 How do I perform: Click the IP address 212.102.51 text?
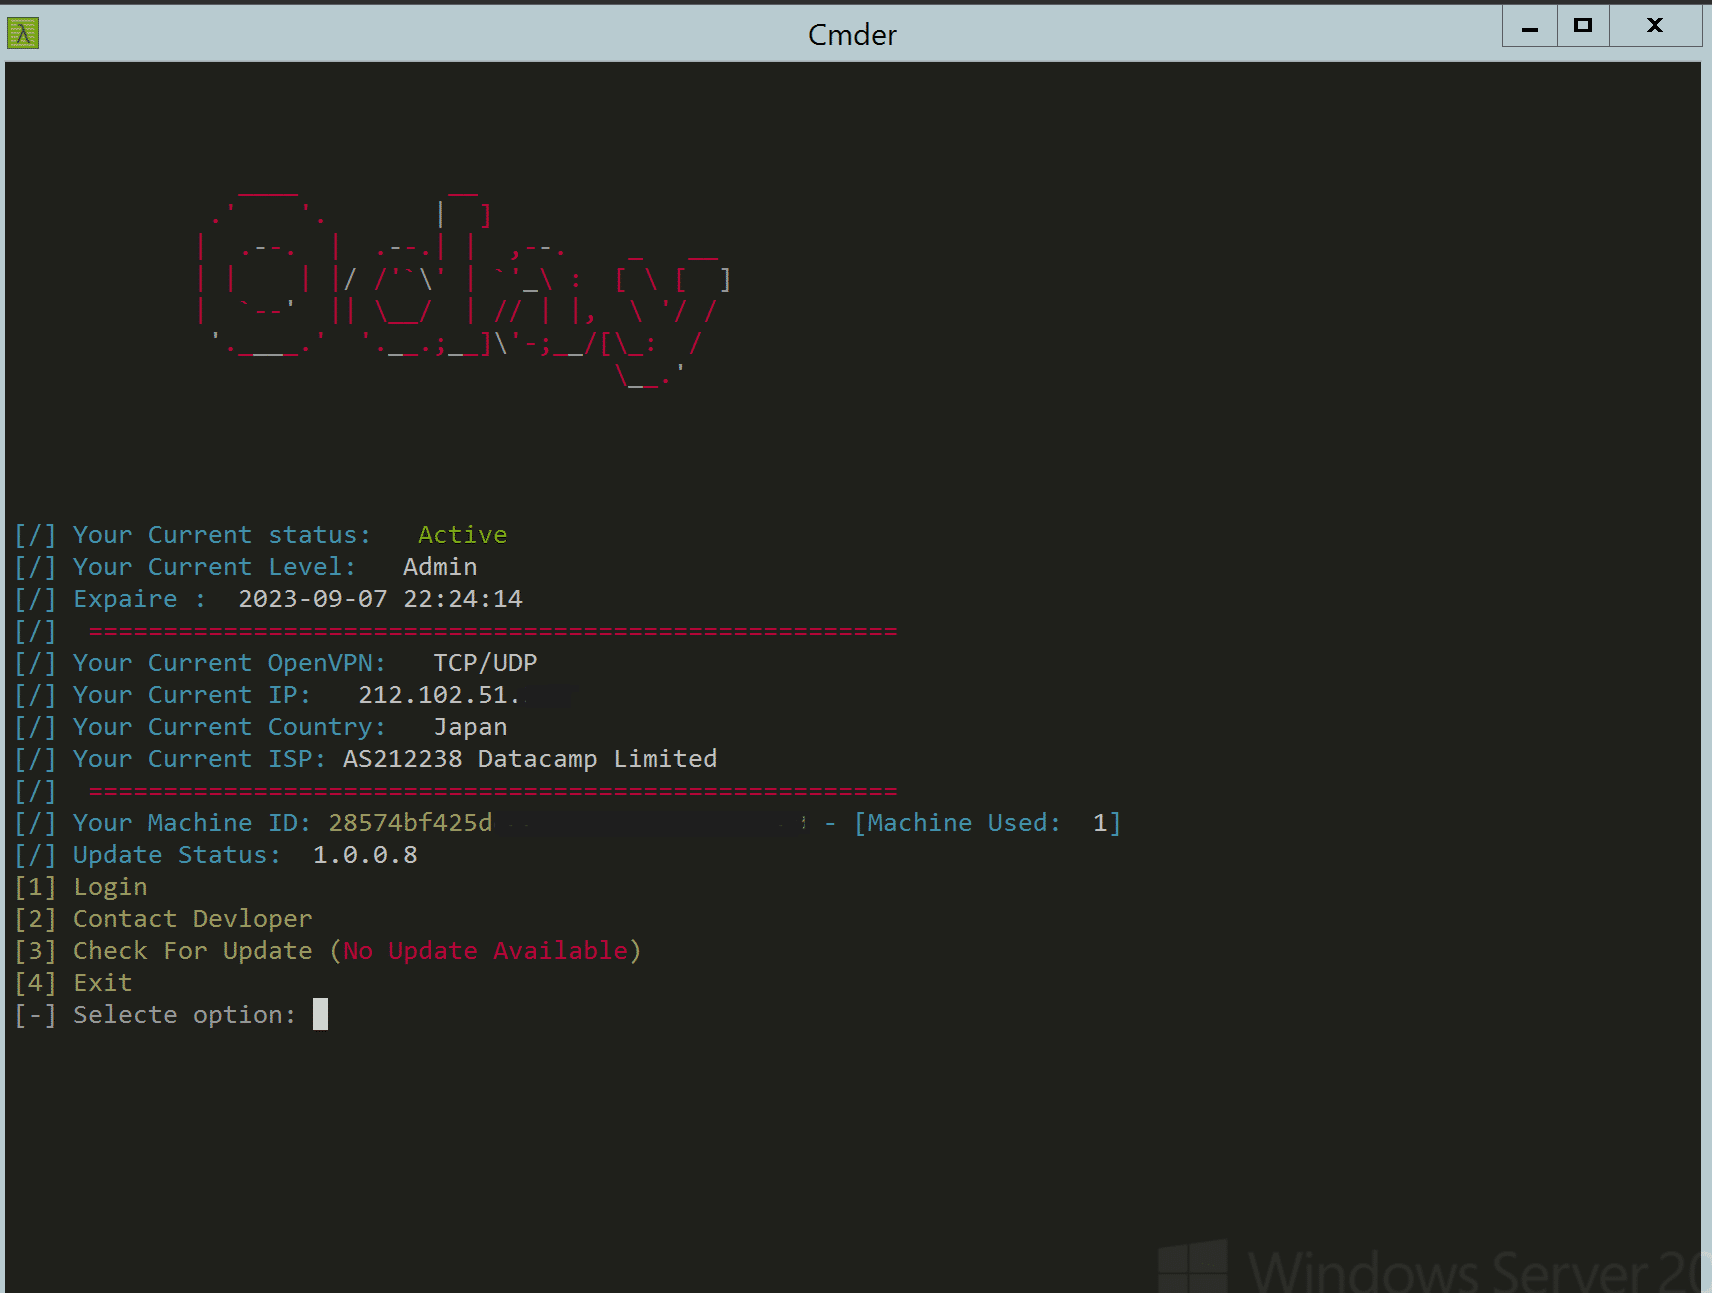coord(438,694)
